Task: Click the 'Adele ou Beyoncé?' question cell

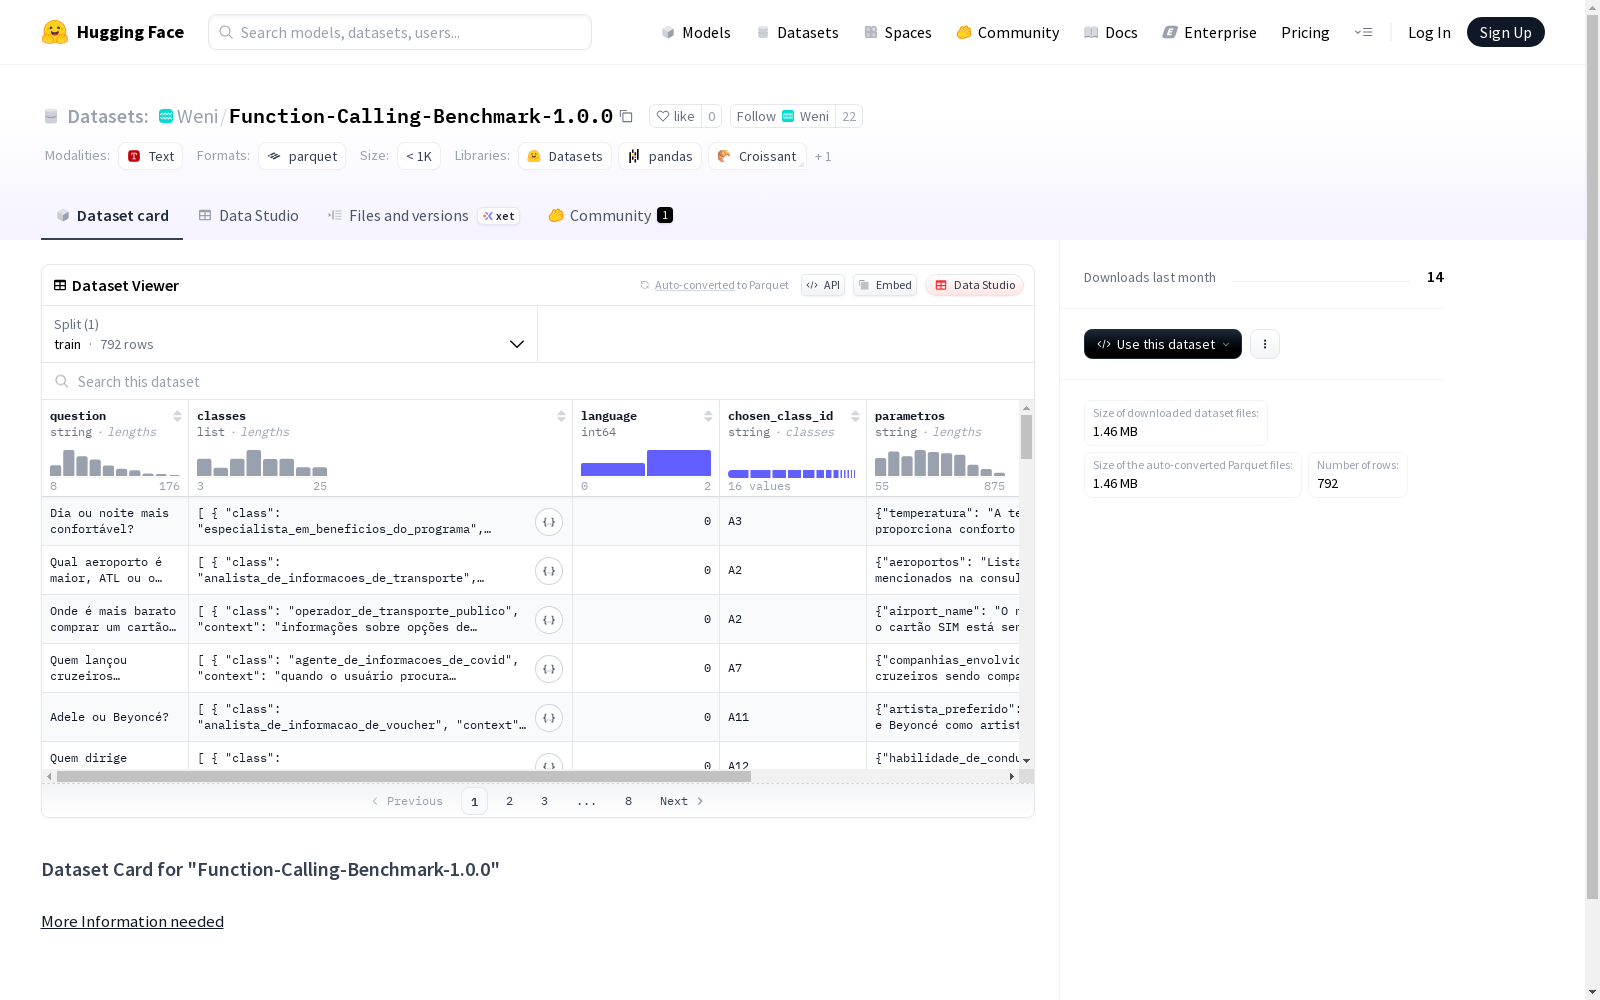Action: tap(115, 717)
